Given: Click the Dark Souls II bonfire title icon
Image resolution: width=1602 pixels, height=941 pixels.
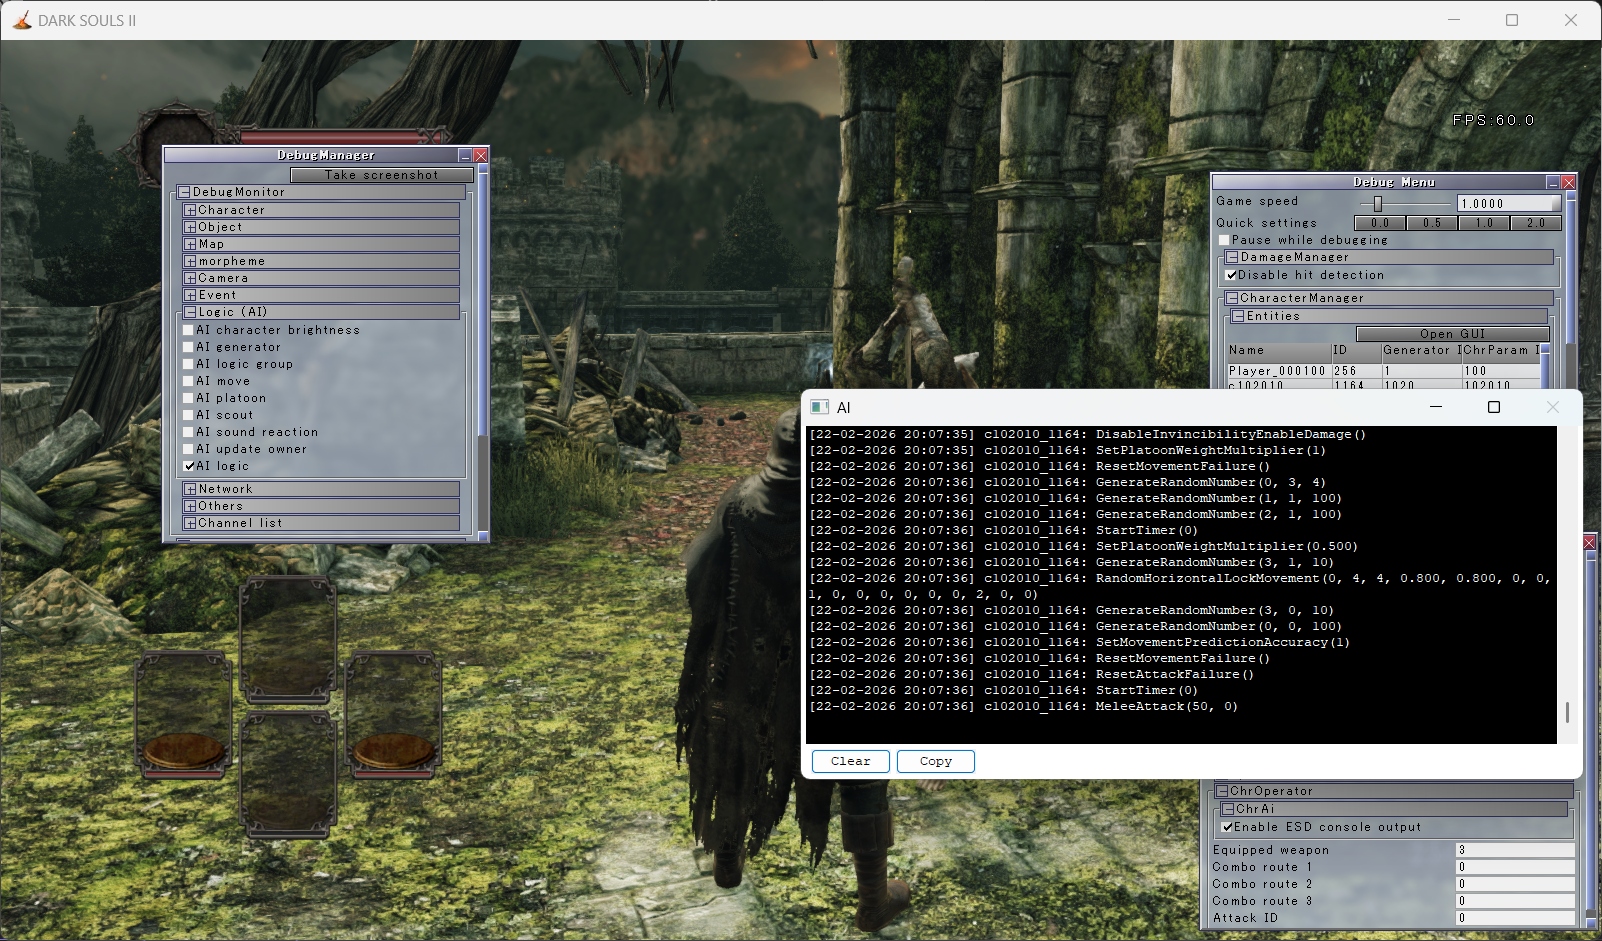Looking at the screenshot, I should click(21, 20).
